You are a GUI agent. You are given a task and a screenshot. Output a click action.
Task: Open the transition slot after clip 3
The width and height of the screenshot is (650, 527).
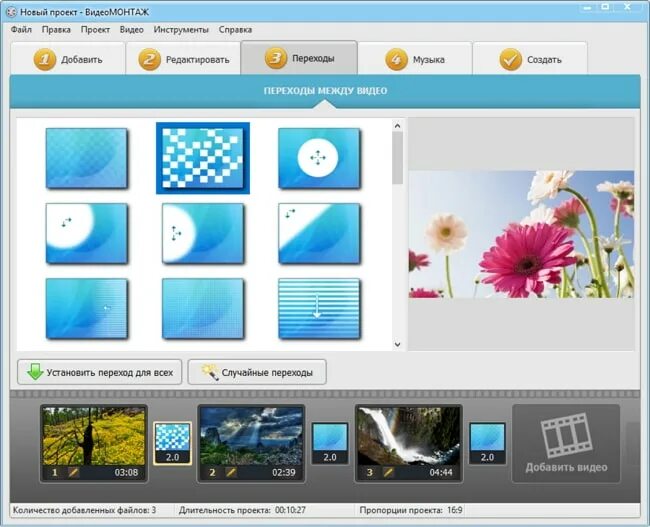coord(488,443)
